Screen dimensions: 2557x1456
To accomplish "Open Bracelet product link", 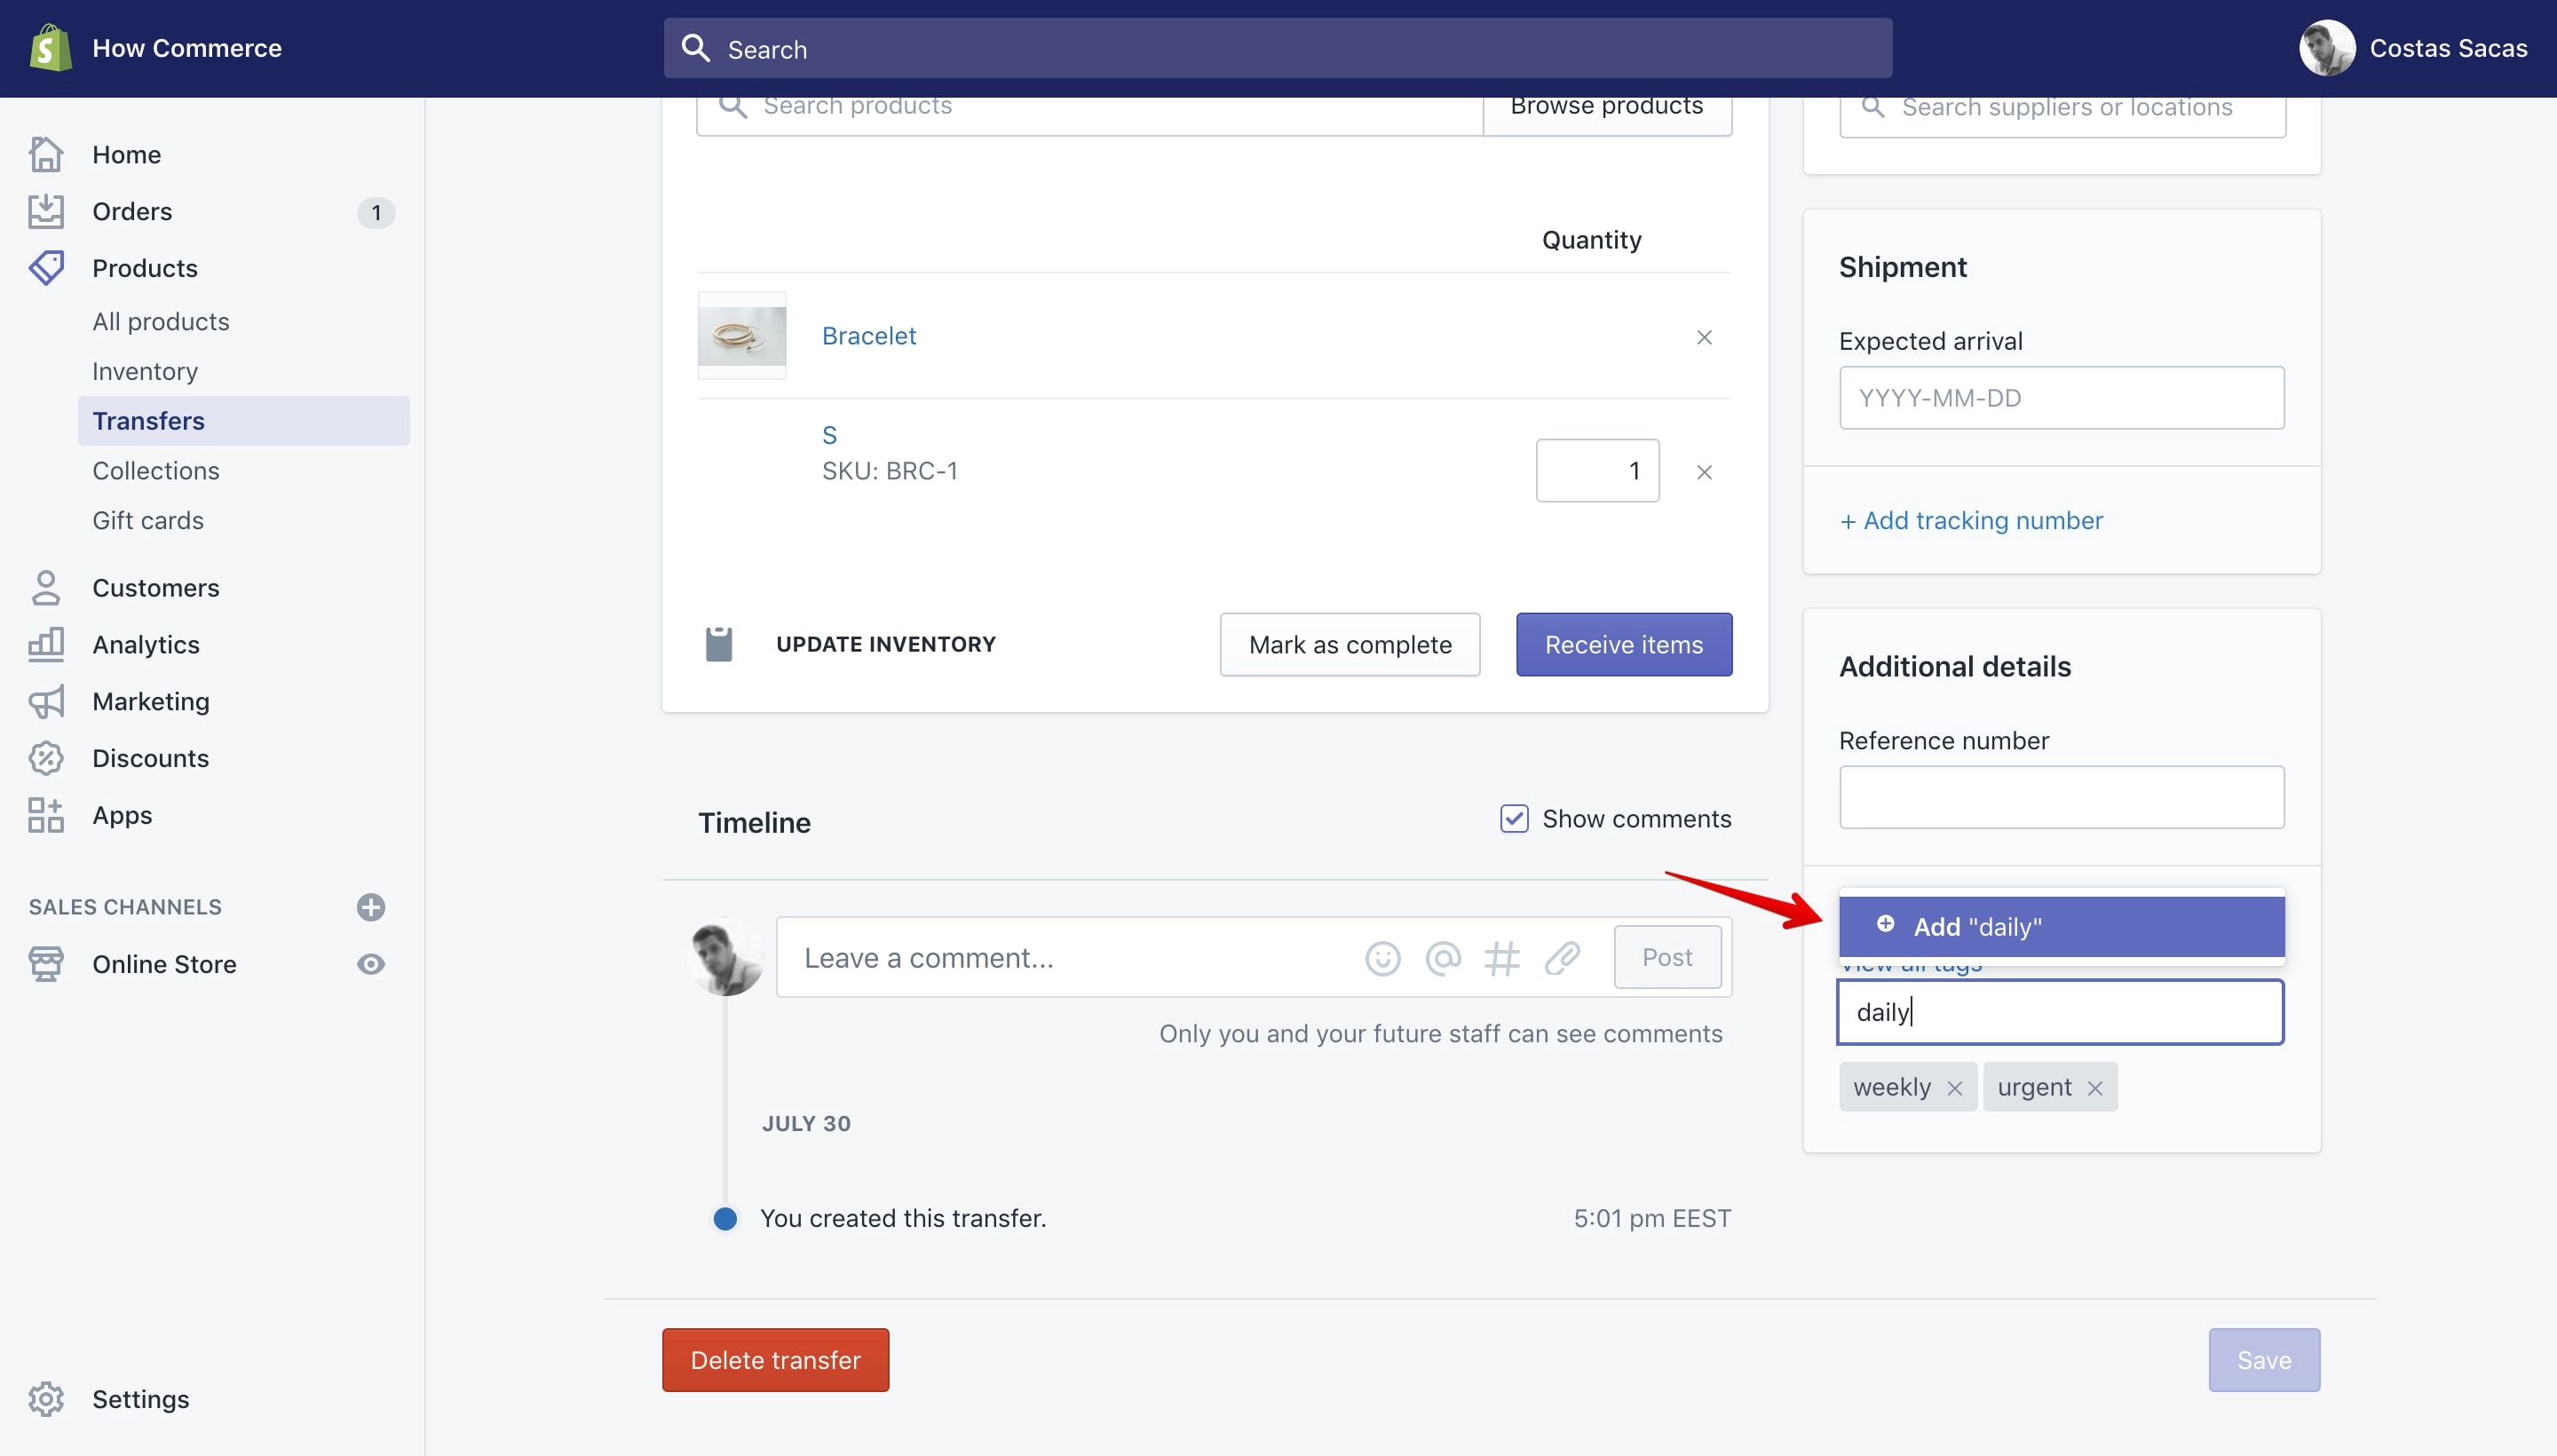I will [x=869, y=336].
